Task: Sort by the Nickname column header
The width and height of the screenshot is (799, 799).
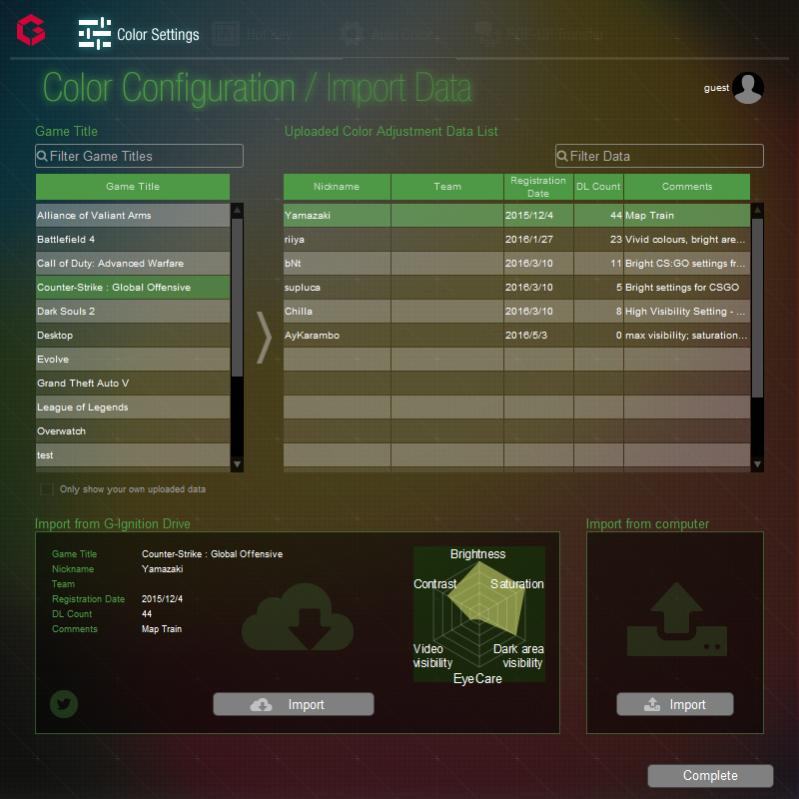Action: click(x=337, y=187)
